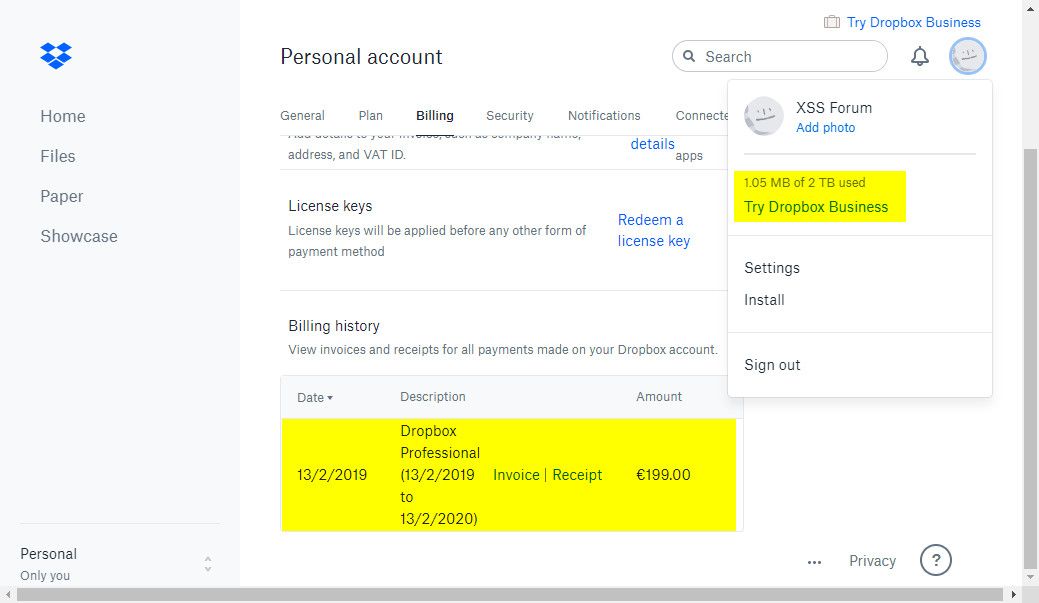The height and width of the screenshot is (603, 1039).
Task: Click the XSS Forum profile avatar
Action: tap(765, 116)
